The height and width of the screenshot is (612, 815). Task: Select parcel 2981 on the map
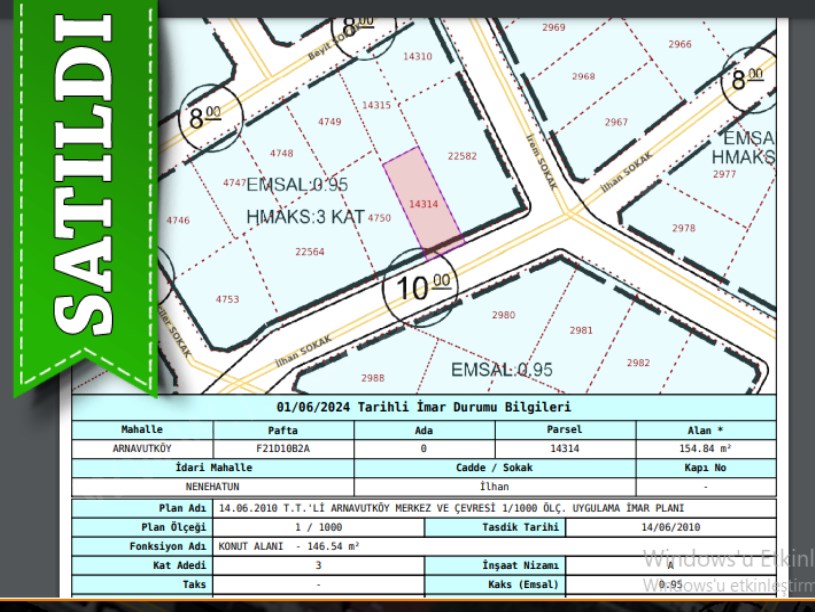tap(580, 330)
